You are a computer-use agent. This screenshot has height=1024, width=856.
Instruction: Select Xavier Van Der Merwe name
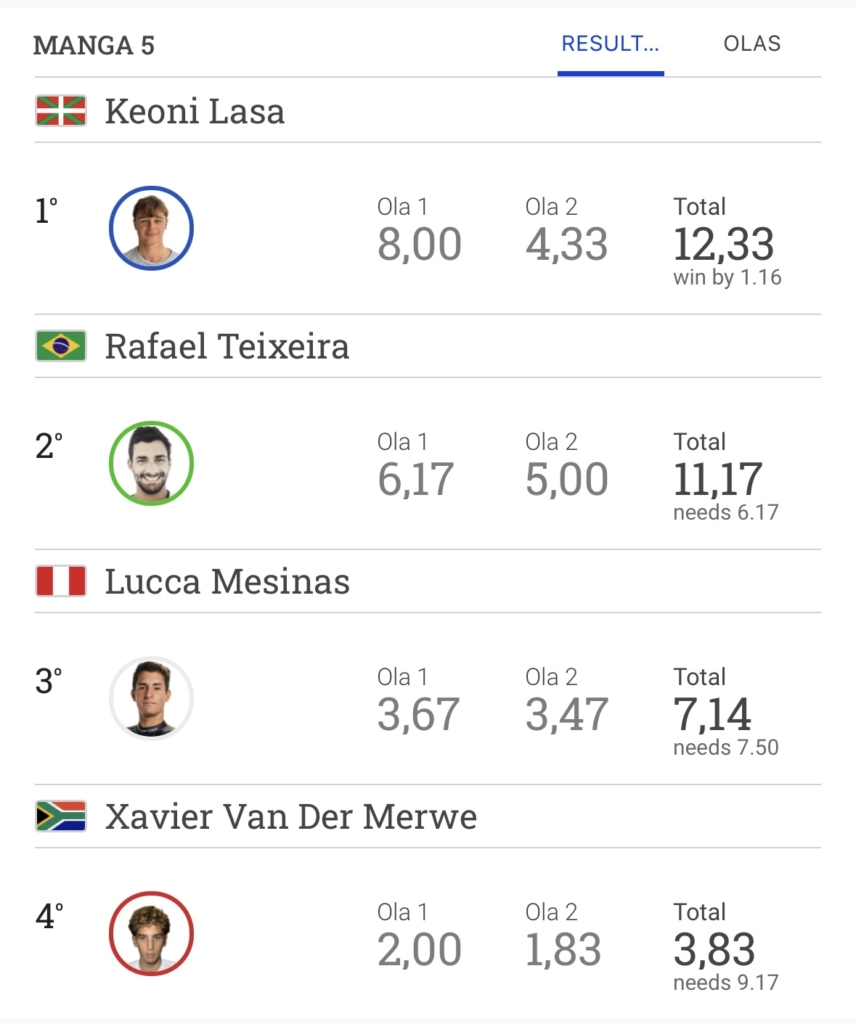(x=291, y=816)
